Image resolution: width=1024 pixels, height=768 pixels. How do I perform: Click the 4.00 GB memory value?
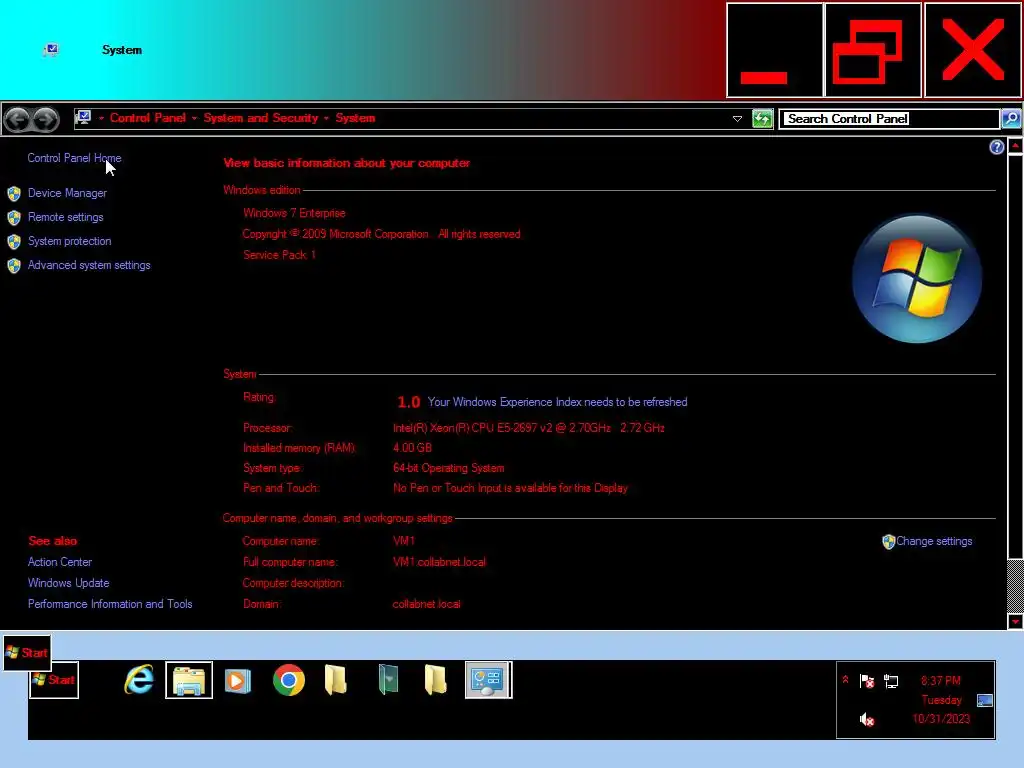click(x=412, y=448)
